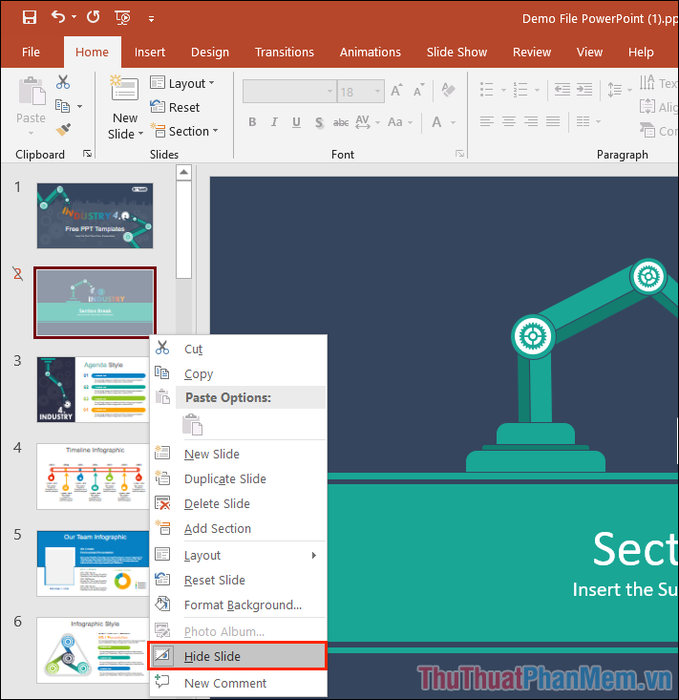Toggle Underline formatting
This screenshot has width=679, height=700.
coord(296,122)
